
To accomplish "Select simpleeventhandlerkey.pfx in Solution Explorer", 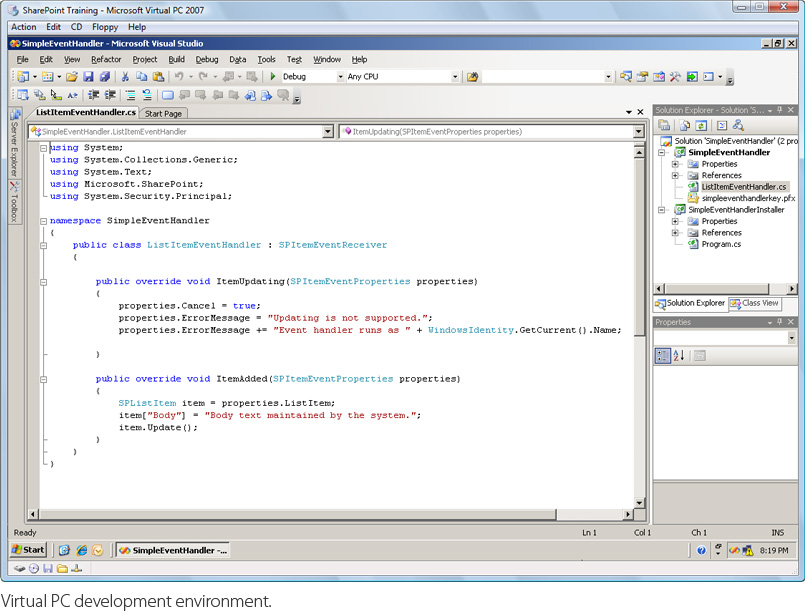I will tap(748, 198).
